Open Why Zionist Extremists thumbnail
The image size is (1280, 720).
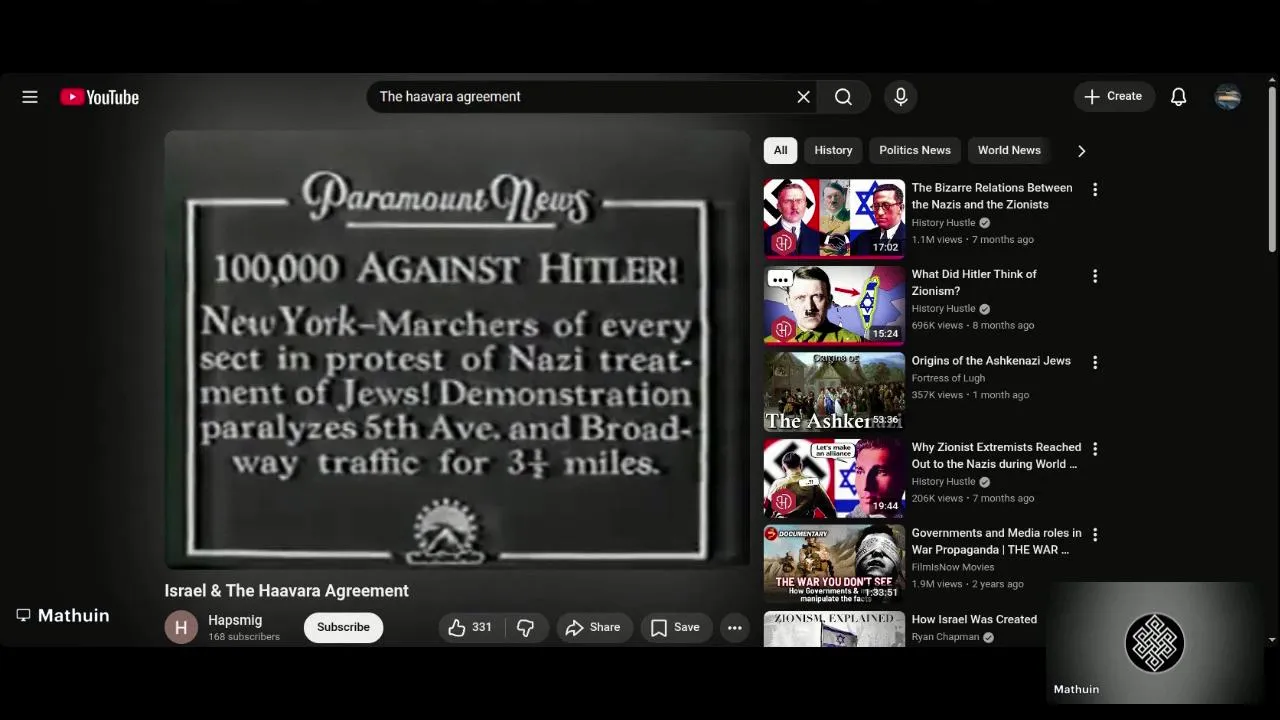click(x=834, y=478)
